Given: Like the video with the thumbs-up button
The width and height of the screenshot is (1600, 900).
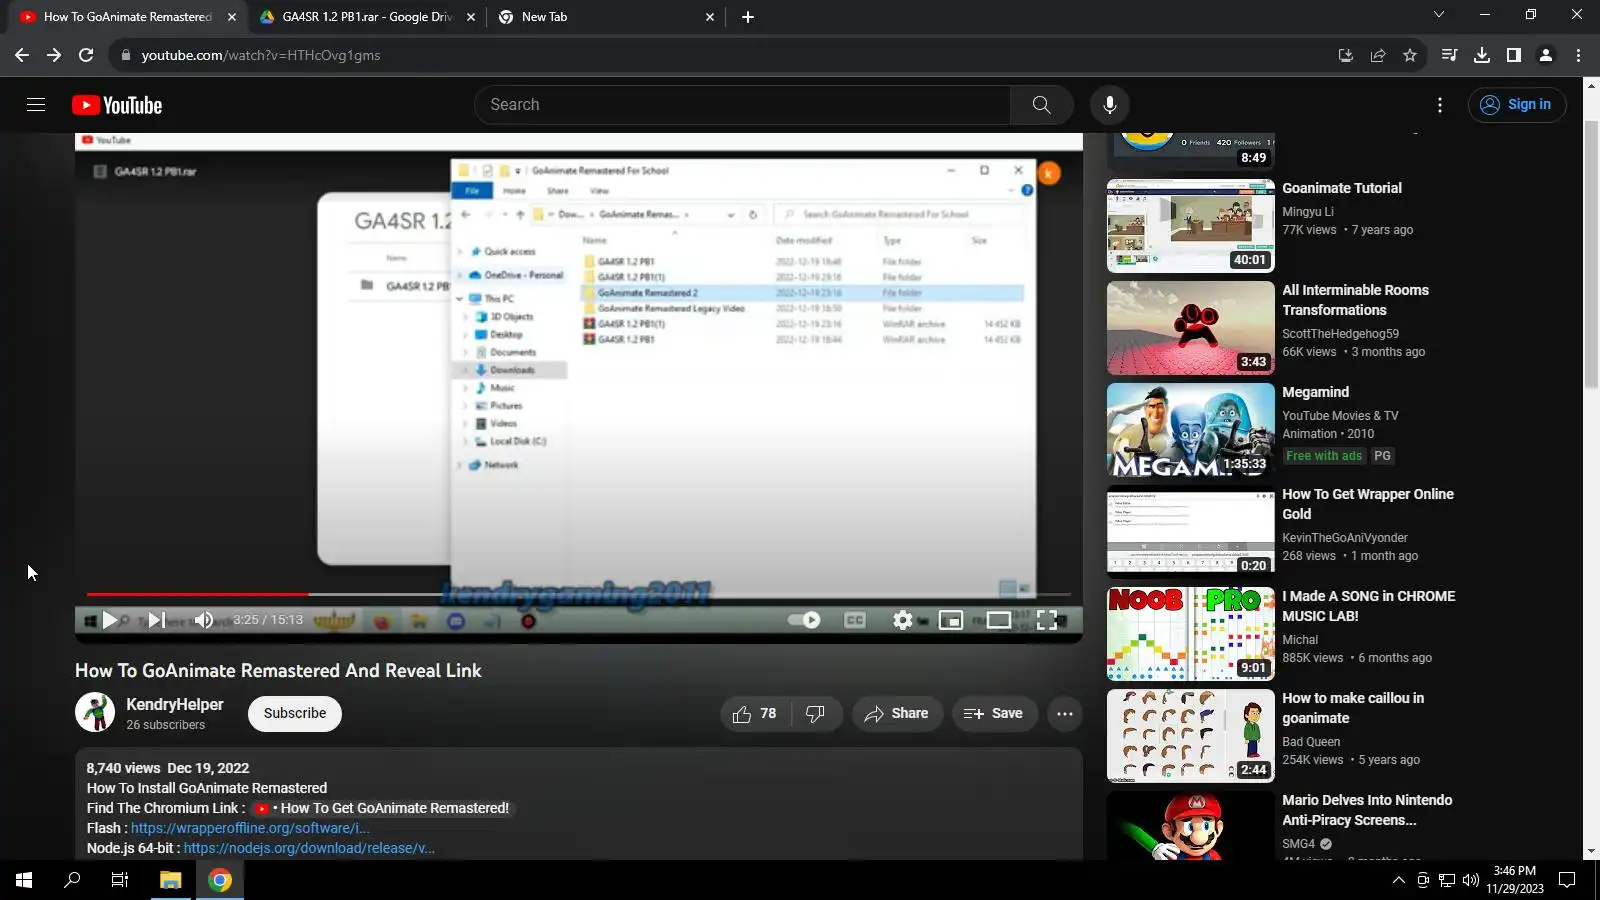Looking at the screenshot, I should 755,714.
